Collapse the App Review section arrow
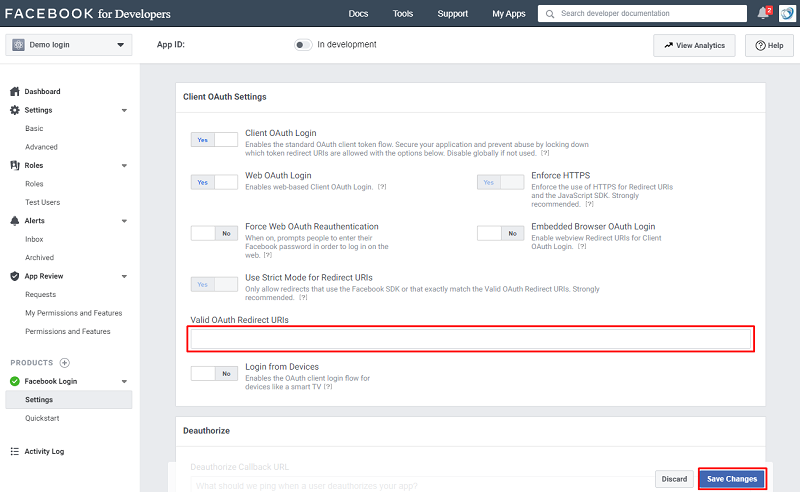 coord(124,276)
